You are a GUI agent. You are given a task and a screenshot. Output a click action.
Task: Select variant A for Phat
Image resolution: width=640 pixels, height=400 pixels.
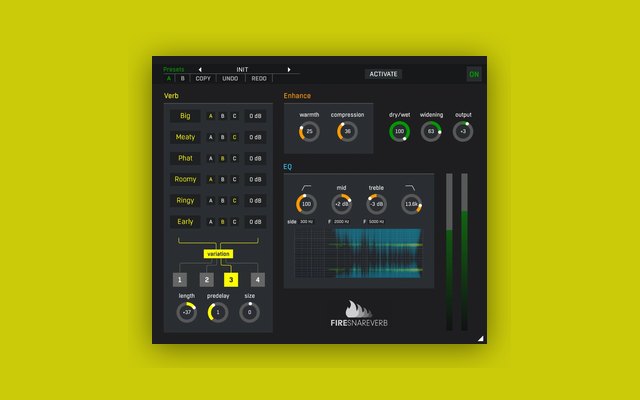pos(211,158)
